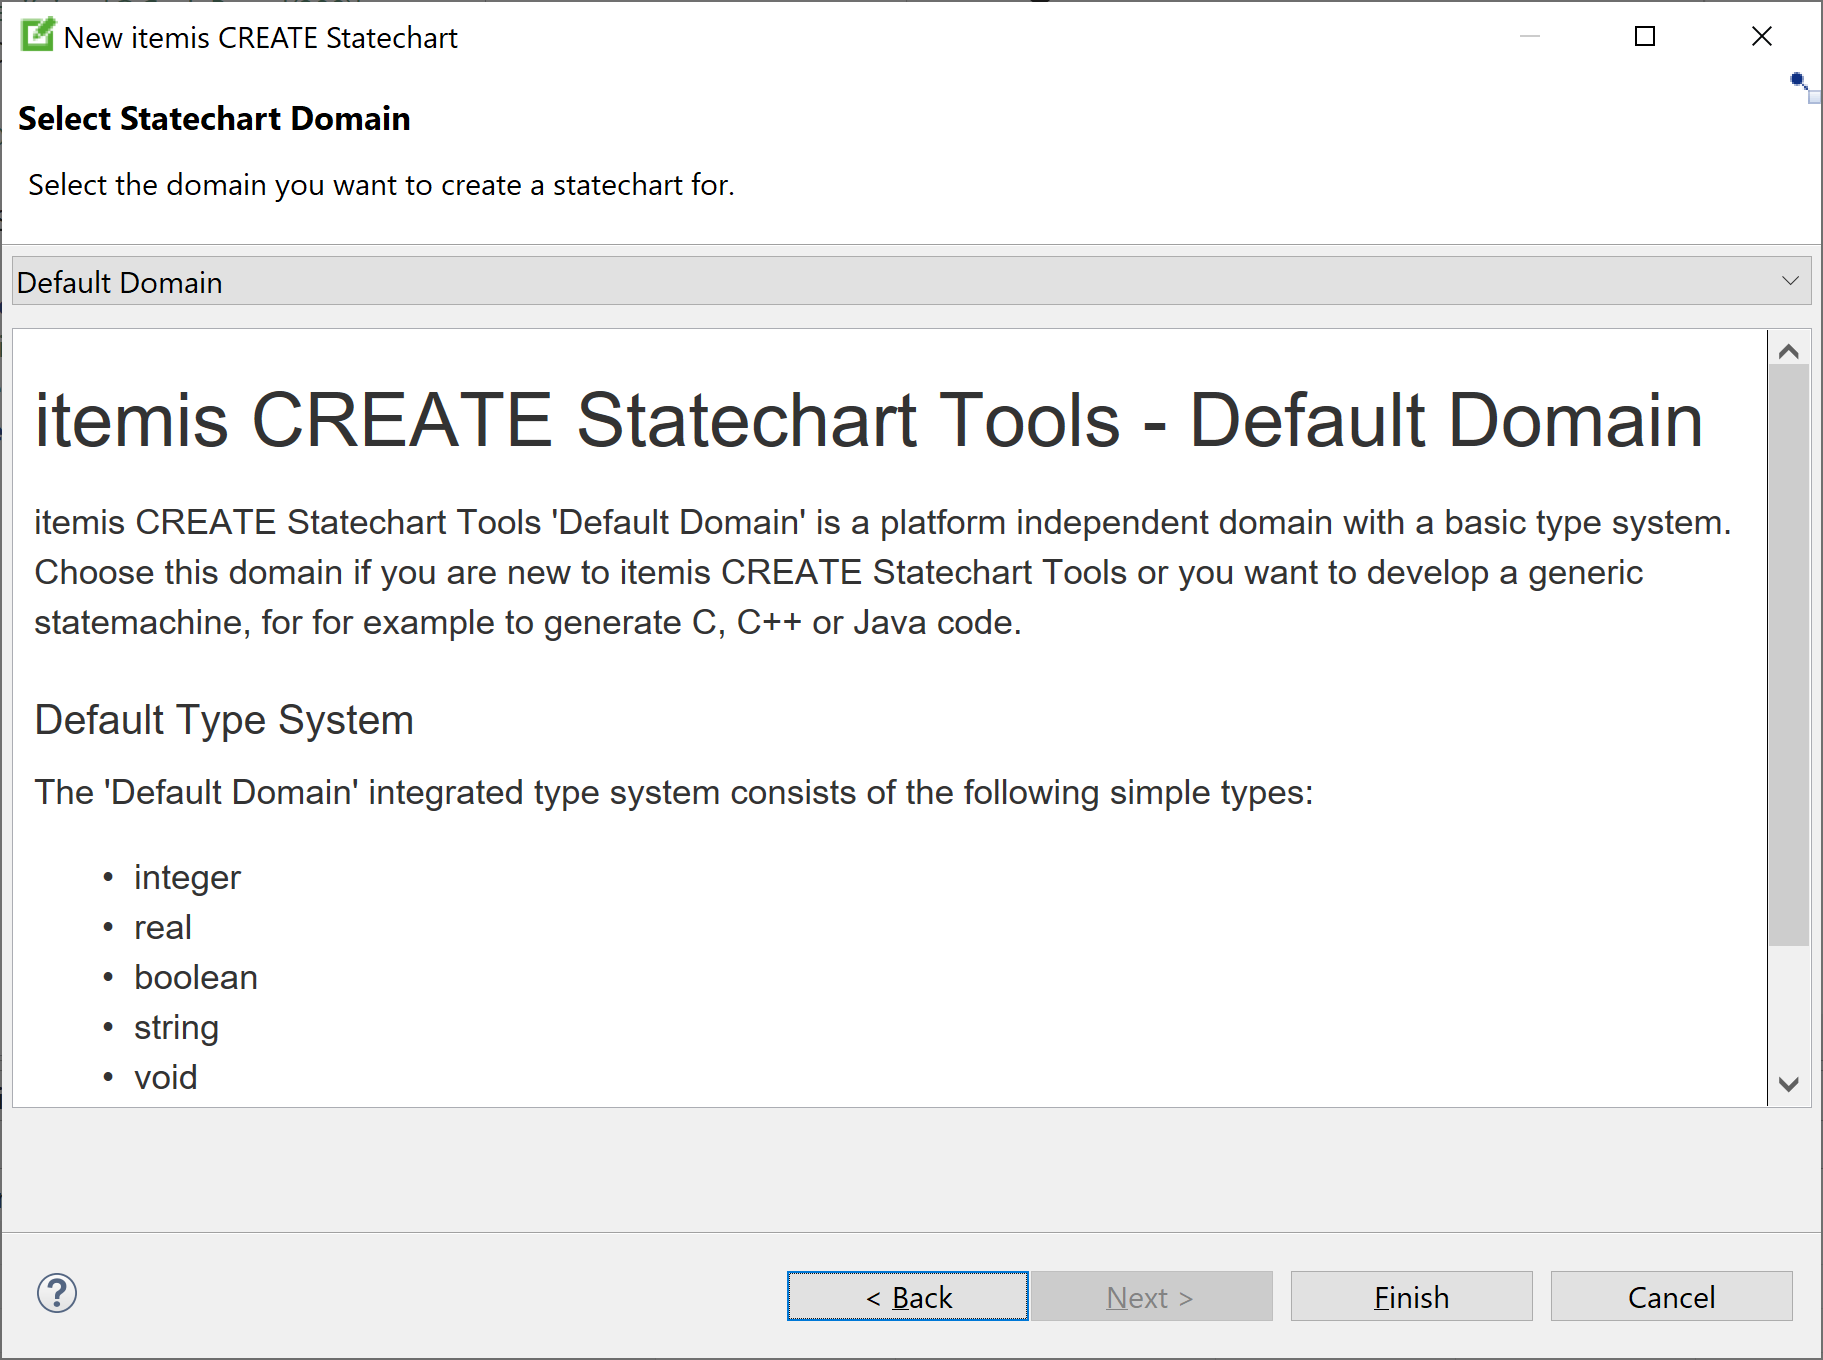This screenshot has width=1823, height=1360.
Task: Click the 'real' list item
Action: click(x=163, y=927)
